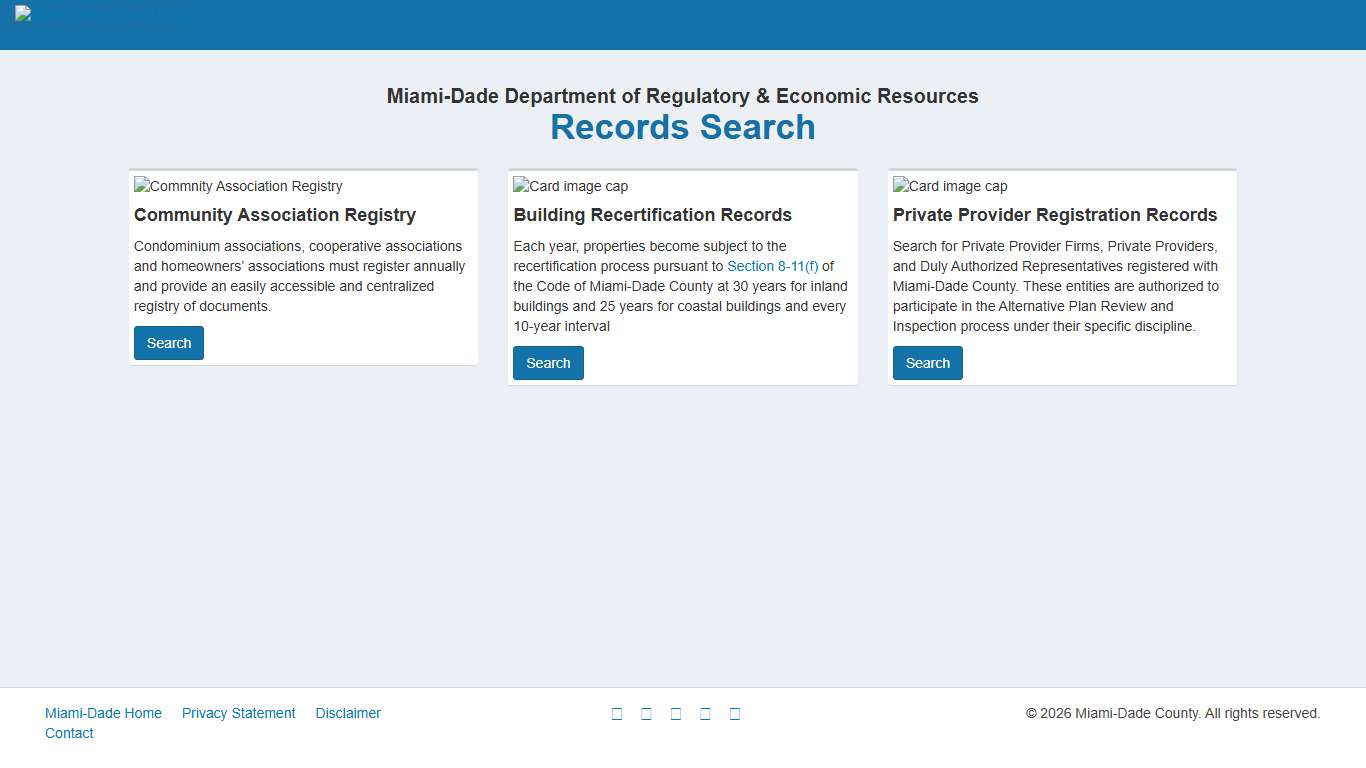
Task: Click the Community Association Registry card image
Action: [237, 186]
